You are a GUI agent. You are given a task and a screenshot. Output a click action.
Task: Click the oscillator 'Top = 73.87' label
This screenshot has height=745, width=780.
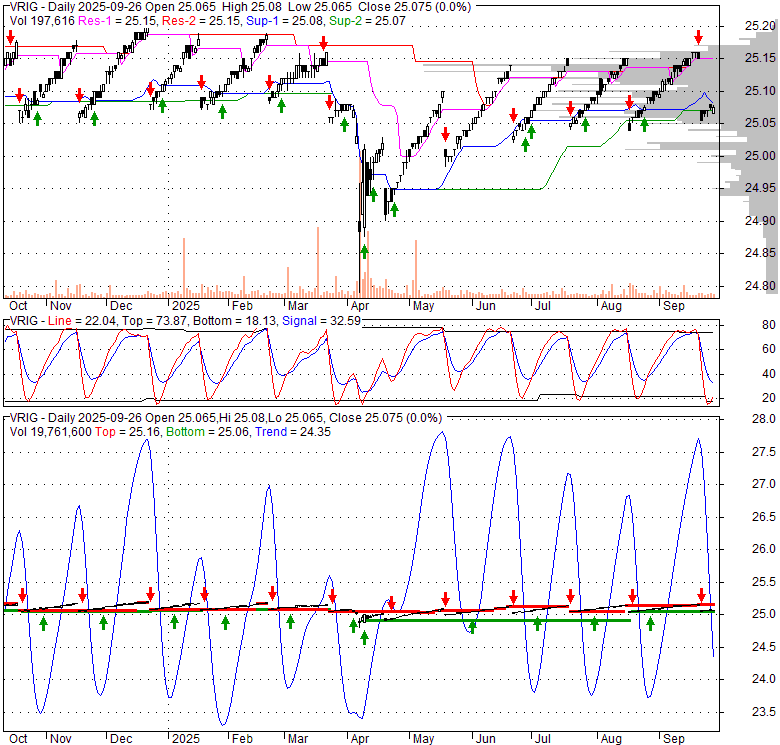click(156, 321)
